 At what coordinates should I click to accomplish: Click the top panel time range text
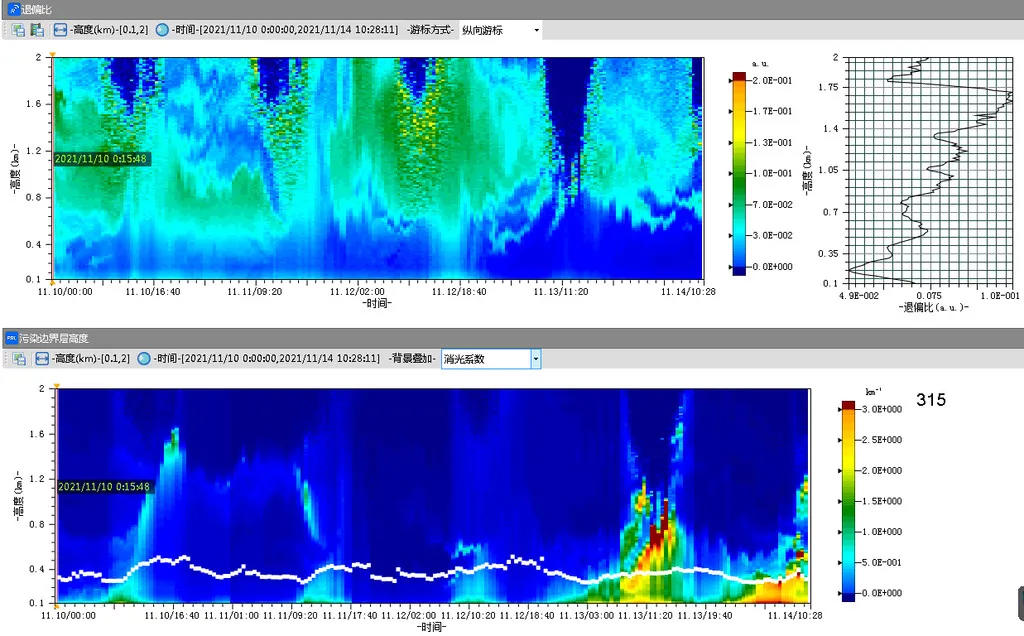tap(282, 30)
